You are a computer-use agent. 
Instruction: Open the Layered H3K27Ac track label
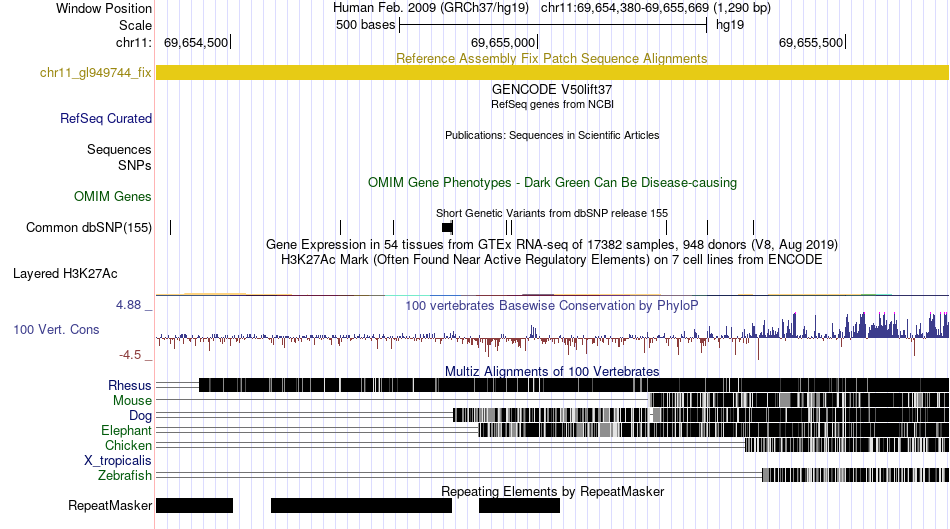coord(65,273)
